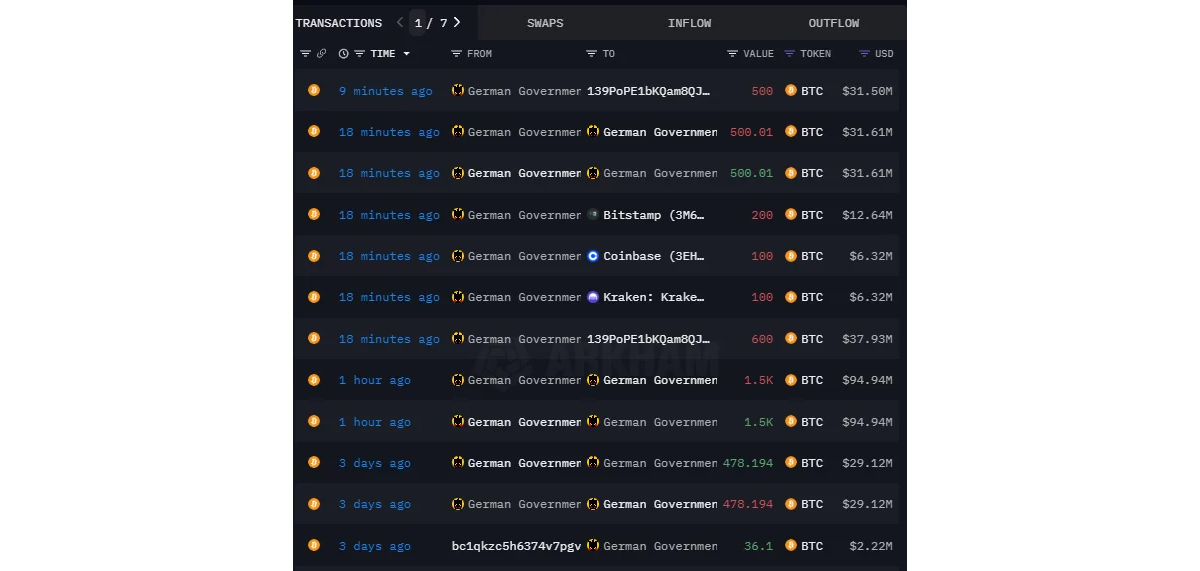Click BTC token icon in Kraken row
This screenshot has width=1200, height=571.
[x=791, y=297]
